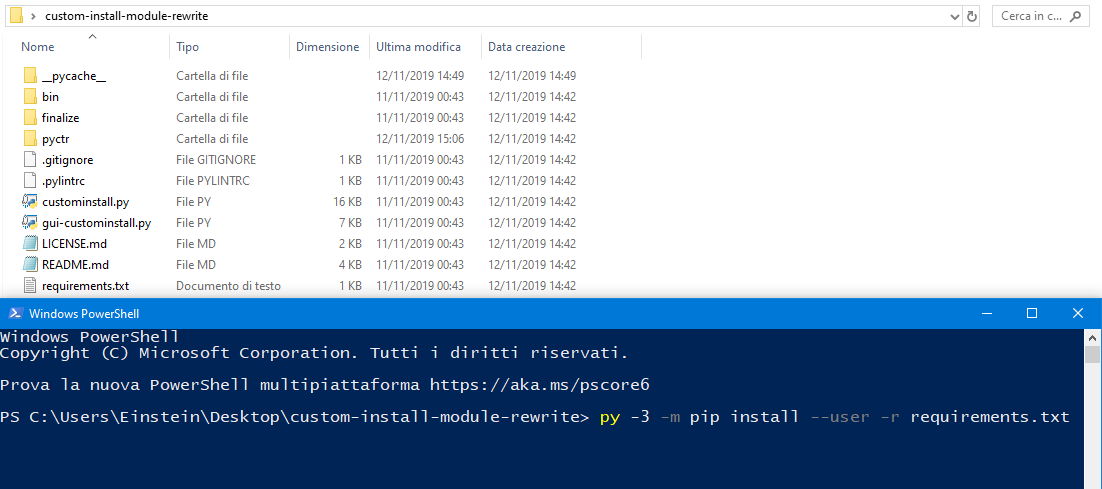Close the PowerShell window
Screen dimensions: 1102x489
(1078, 313)
